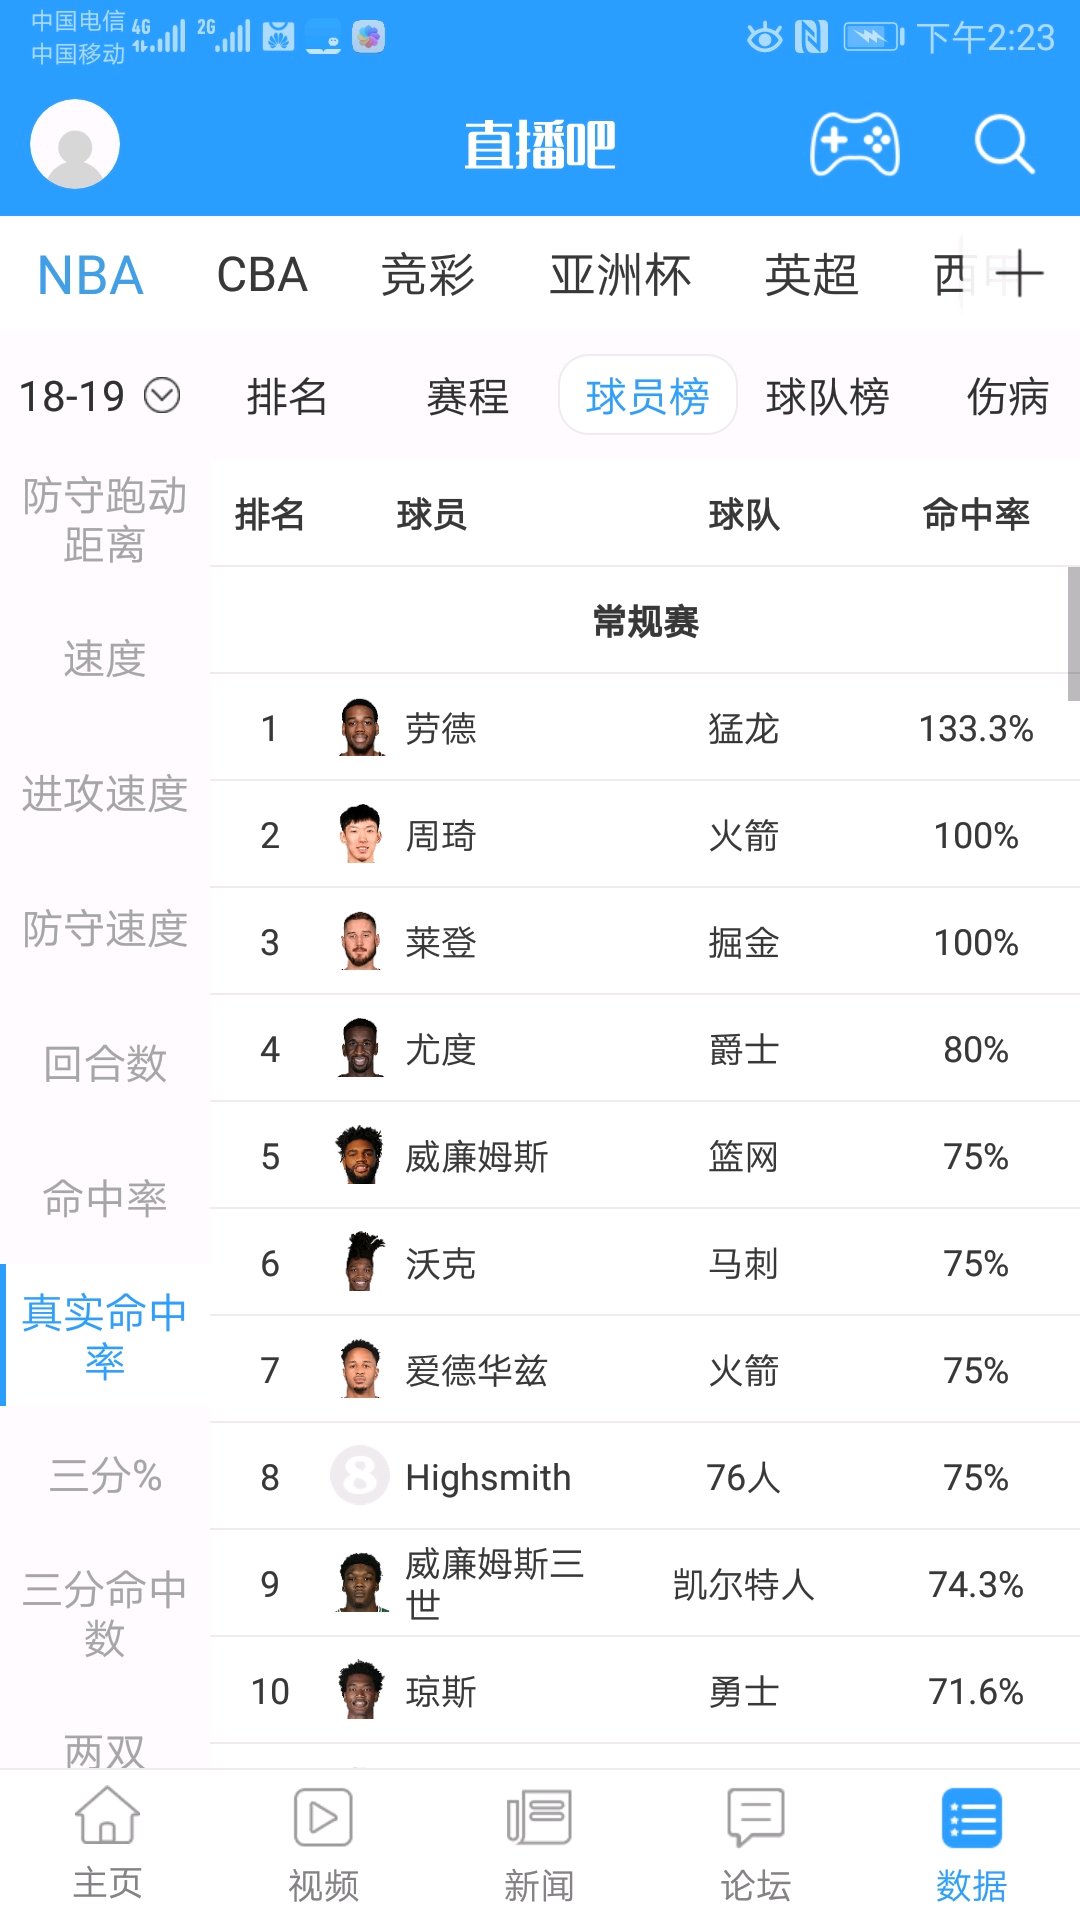Select the 球队榜 tab
1080x1920 pixels.
[x=827, y=396]
